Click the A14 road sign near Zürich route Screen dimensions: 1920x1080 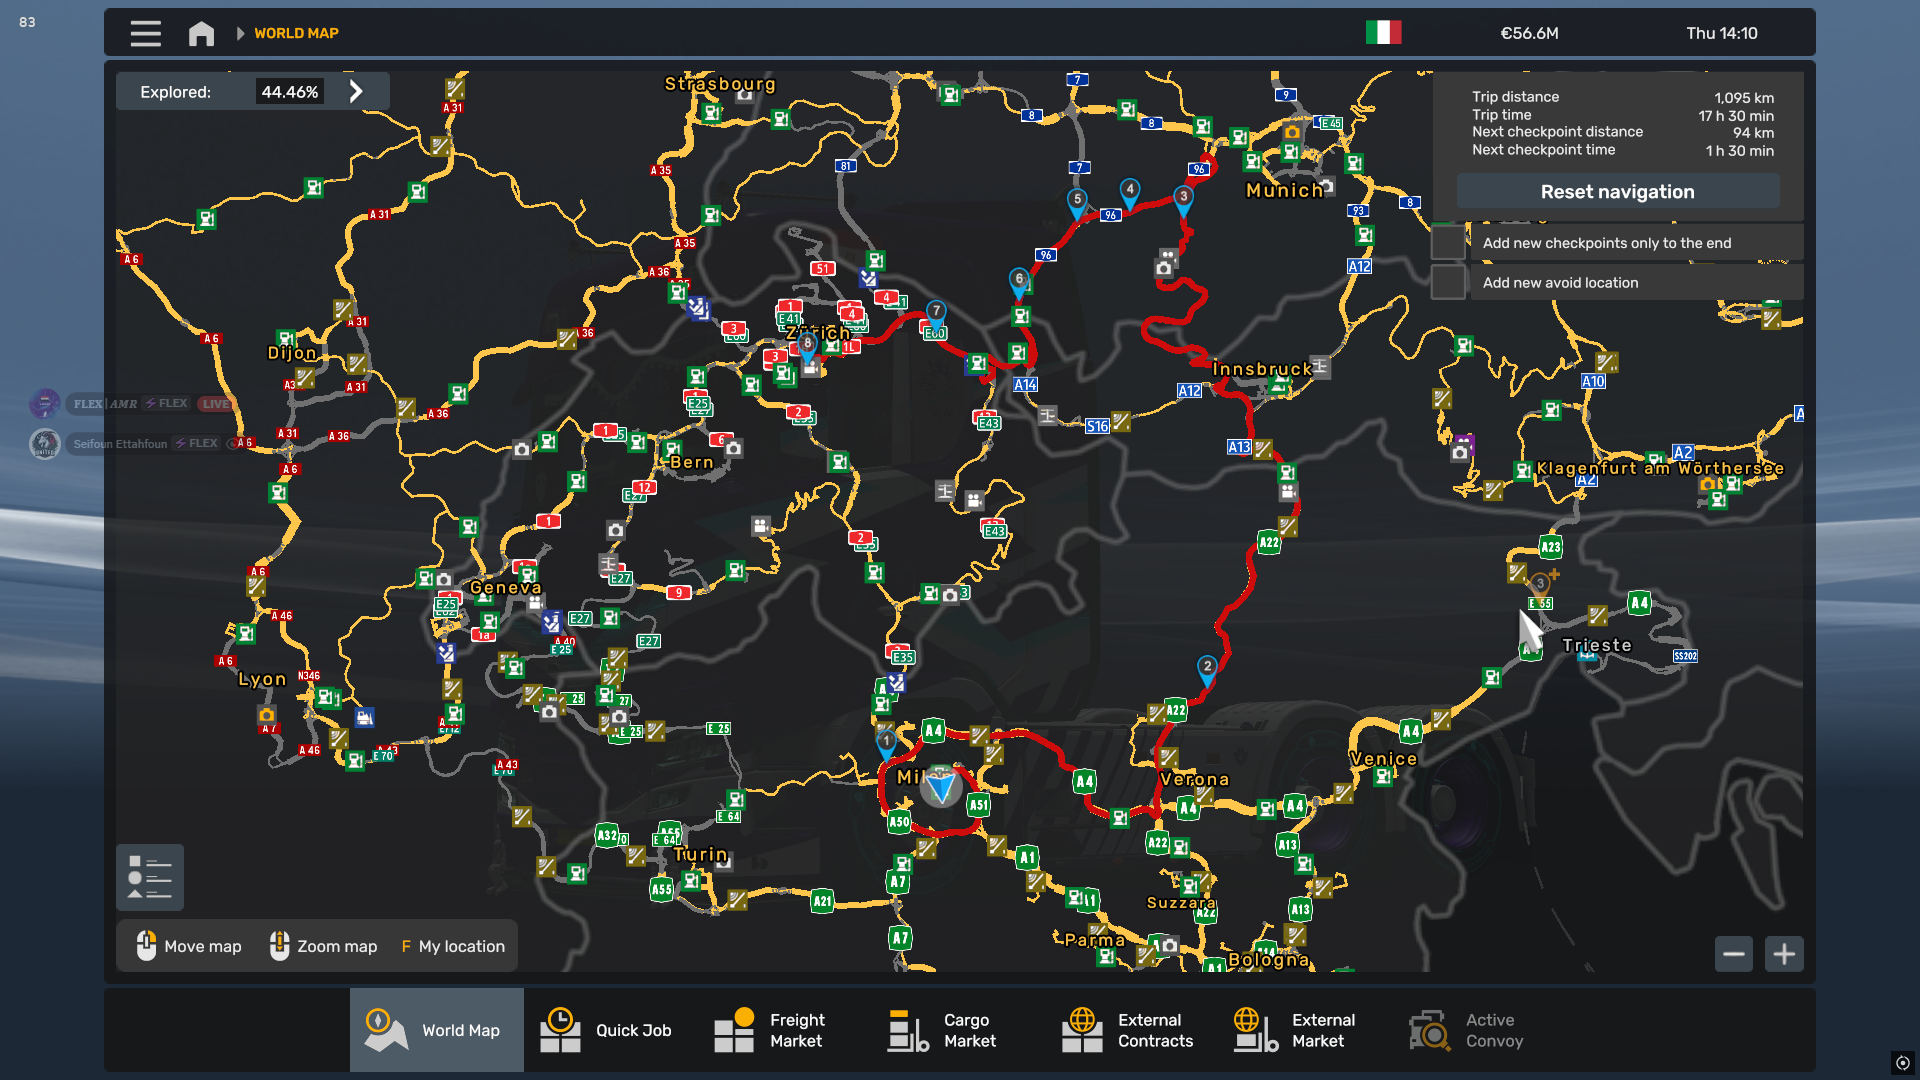[x=1025, y=385]
